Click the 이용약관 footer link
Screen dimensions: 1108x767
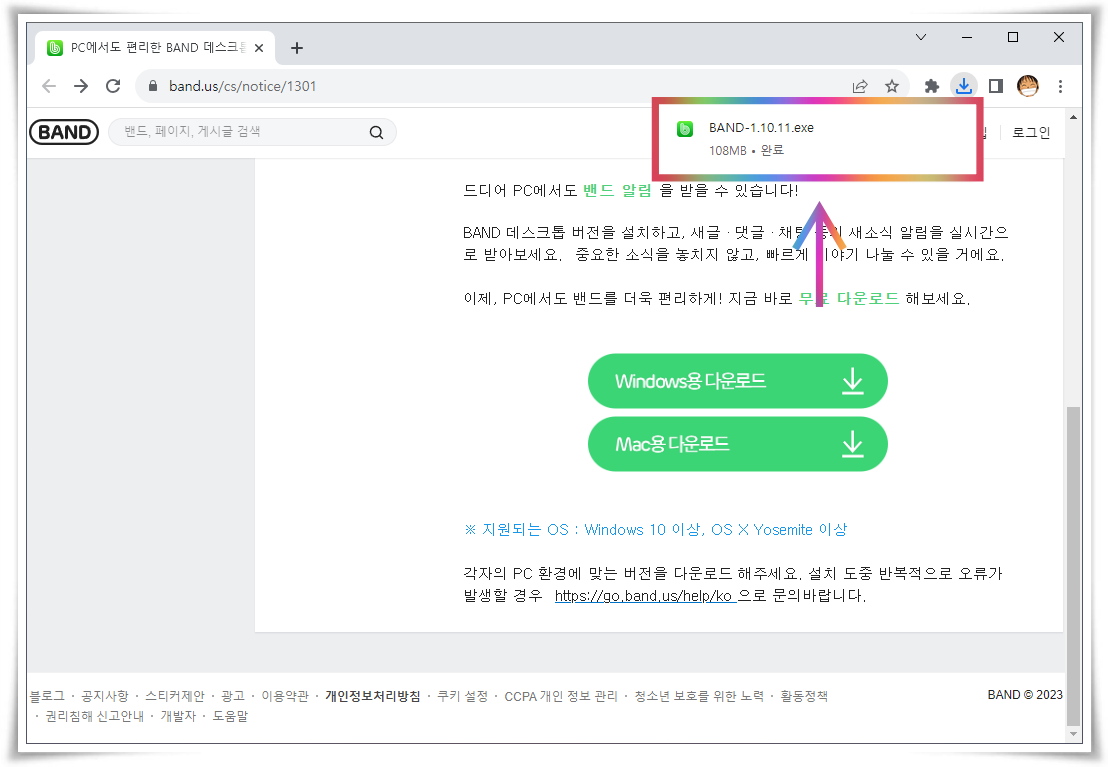[285, 696]
